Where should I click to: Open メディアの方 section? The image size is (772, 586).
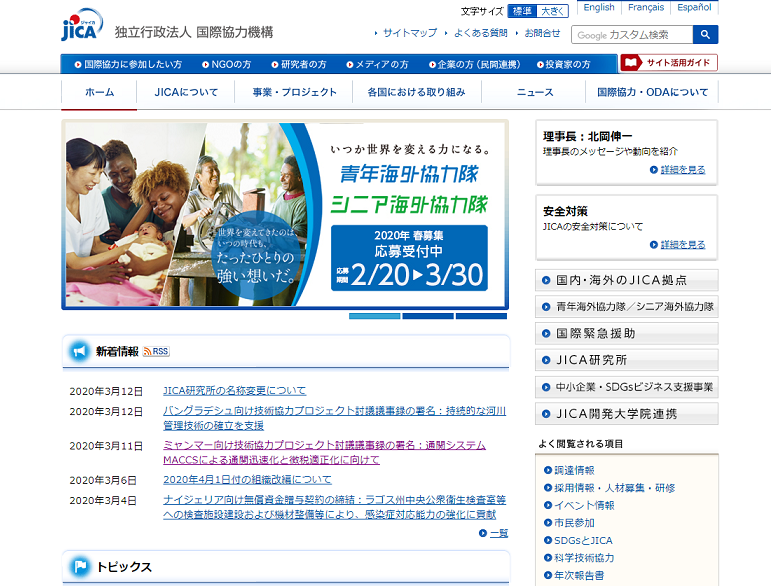(377, 65)
